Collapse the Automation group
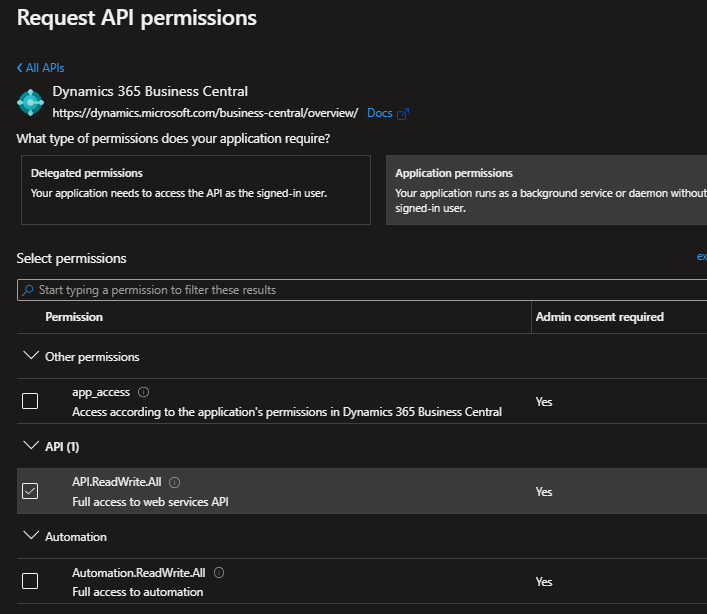 31,536
